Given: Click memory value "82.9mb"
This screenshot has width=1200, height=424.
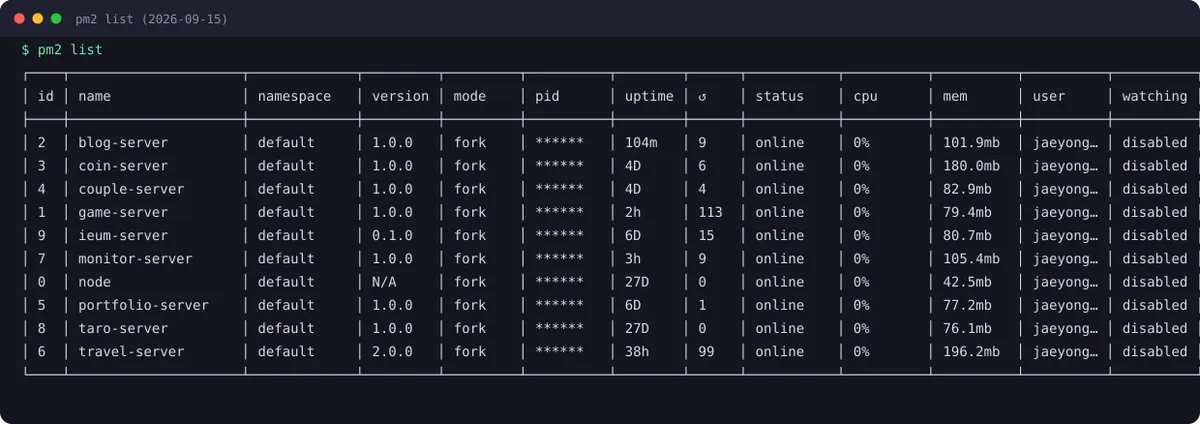Looking at the screenshot, I should click(x=967, y=189).
